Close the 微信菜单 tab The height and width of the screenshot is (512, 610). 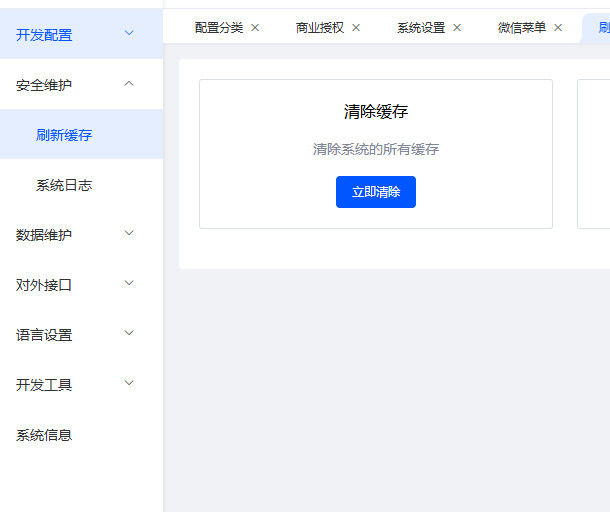558,28
